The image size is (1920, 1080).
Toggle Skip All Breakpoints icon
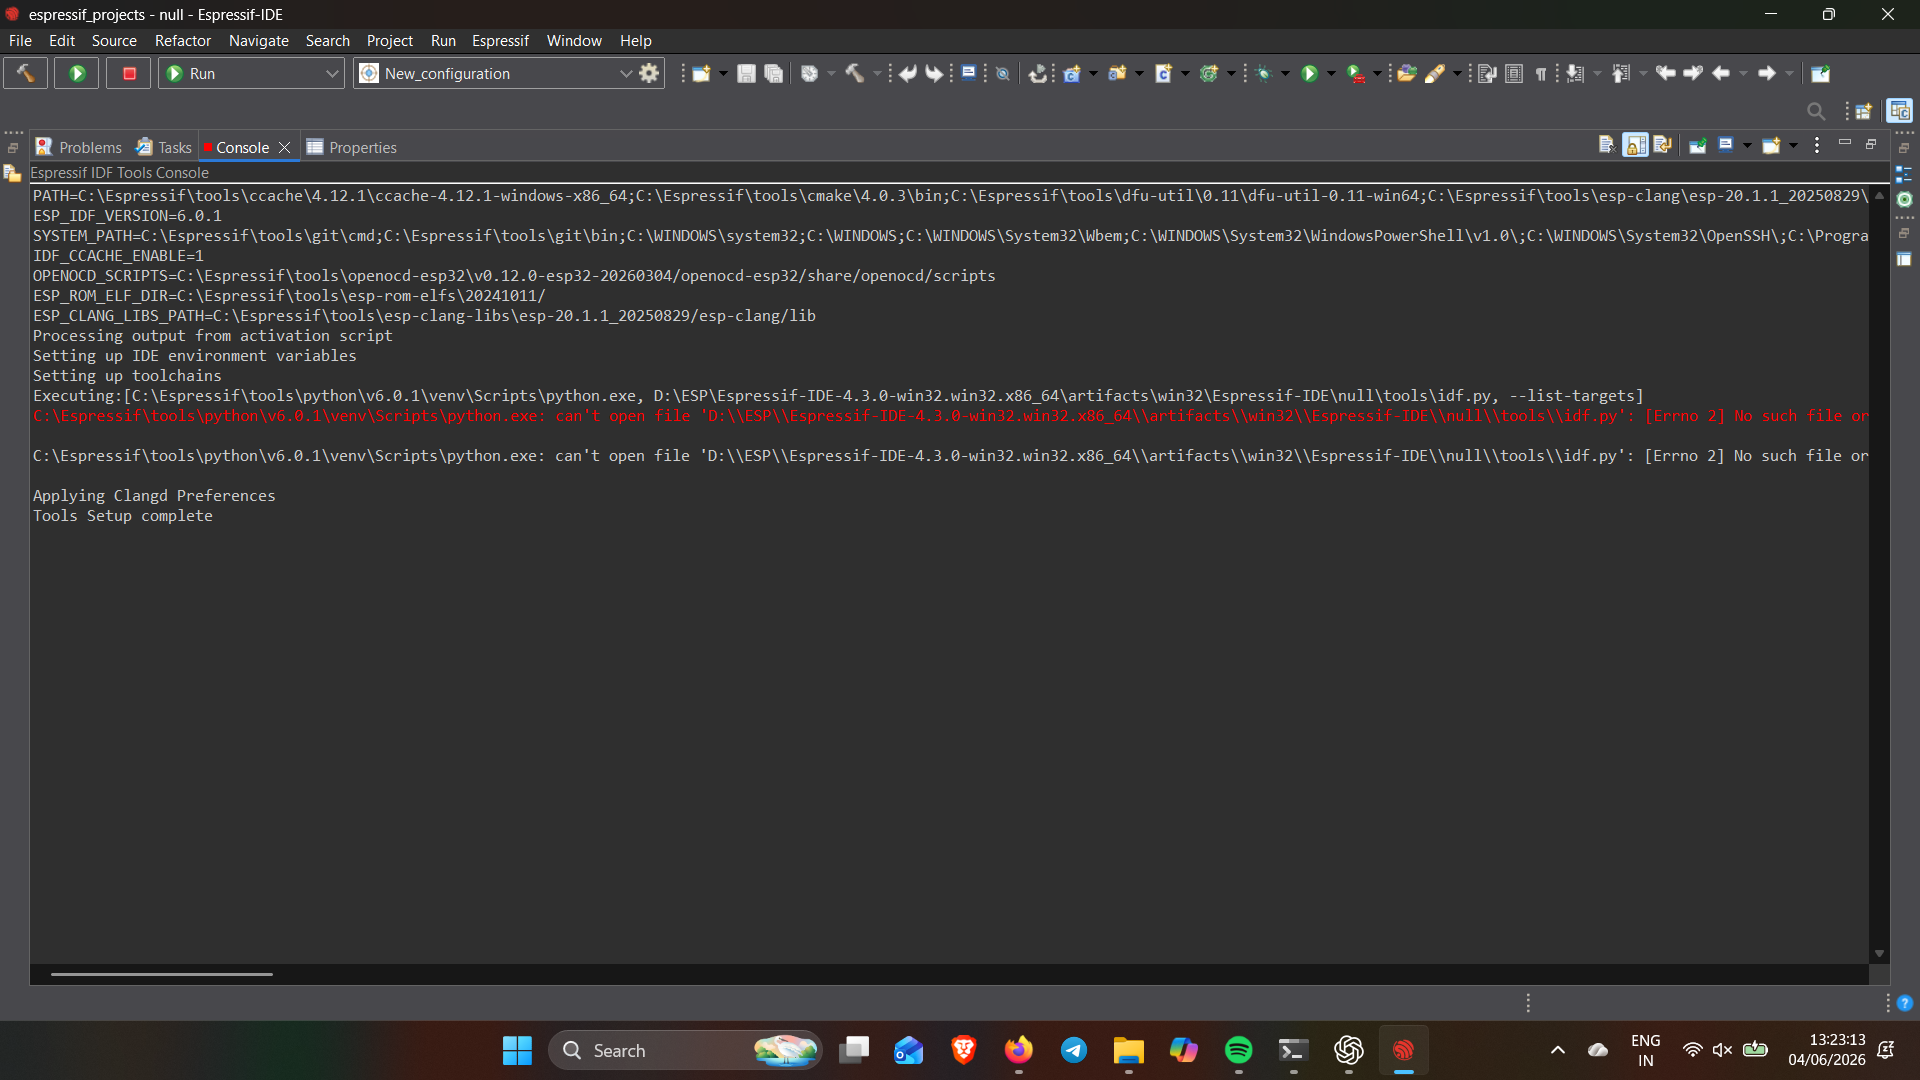(x=1003, y=73)
